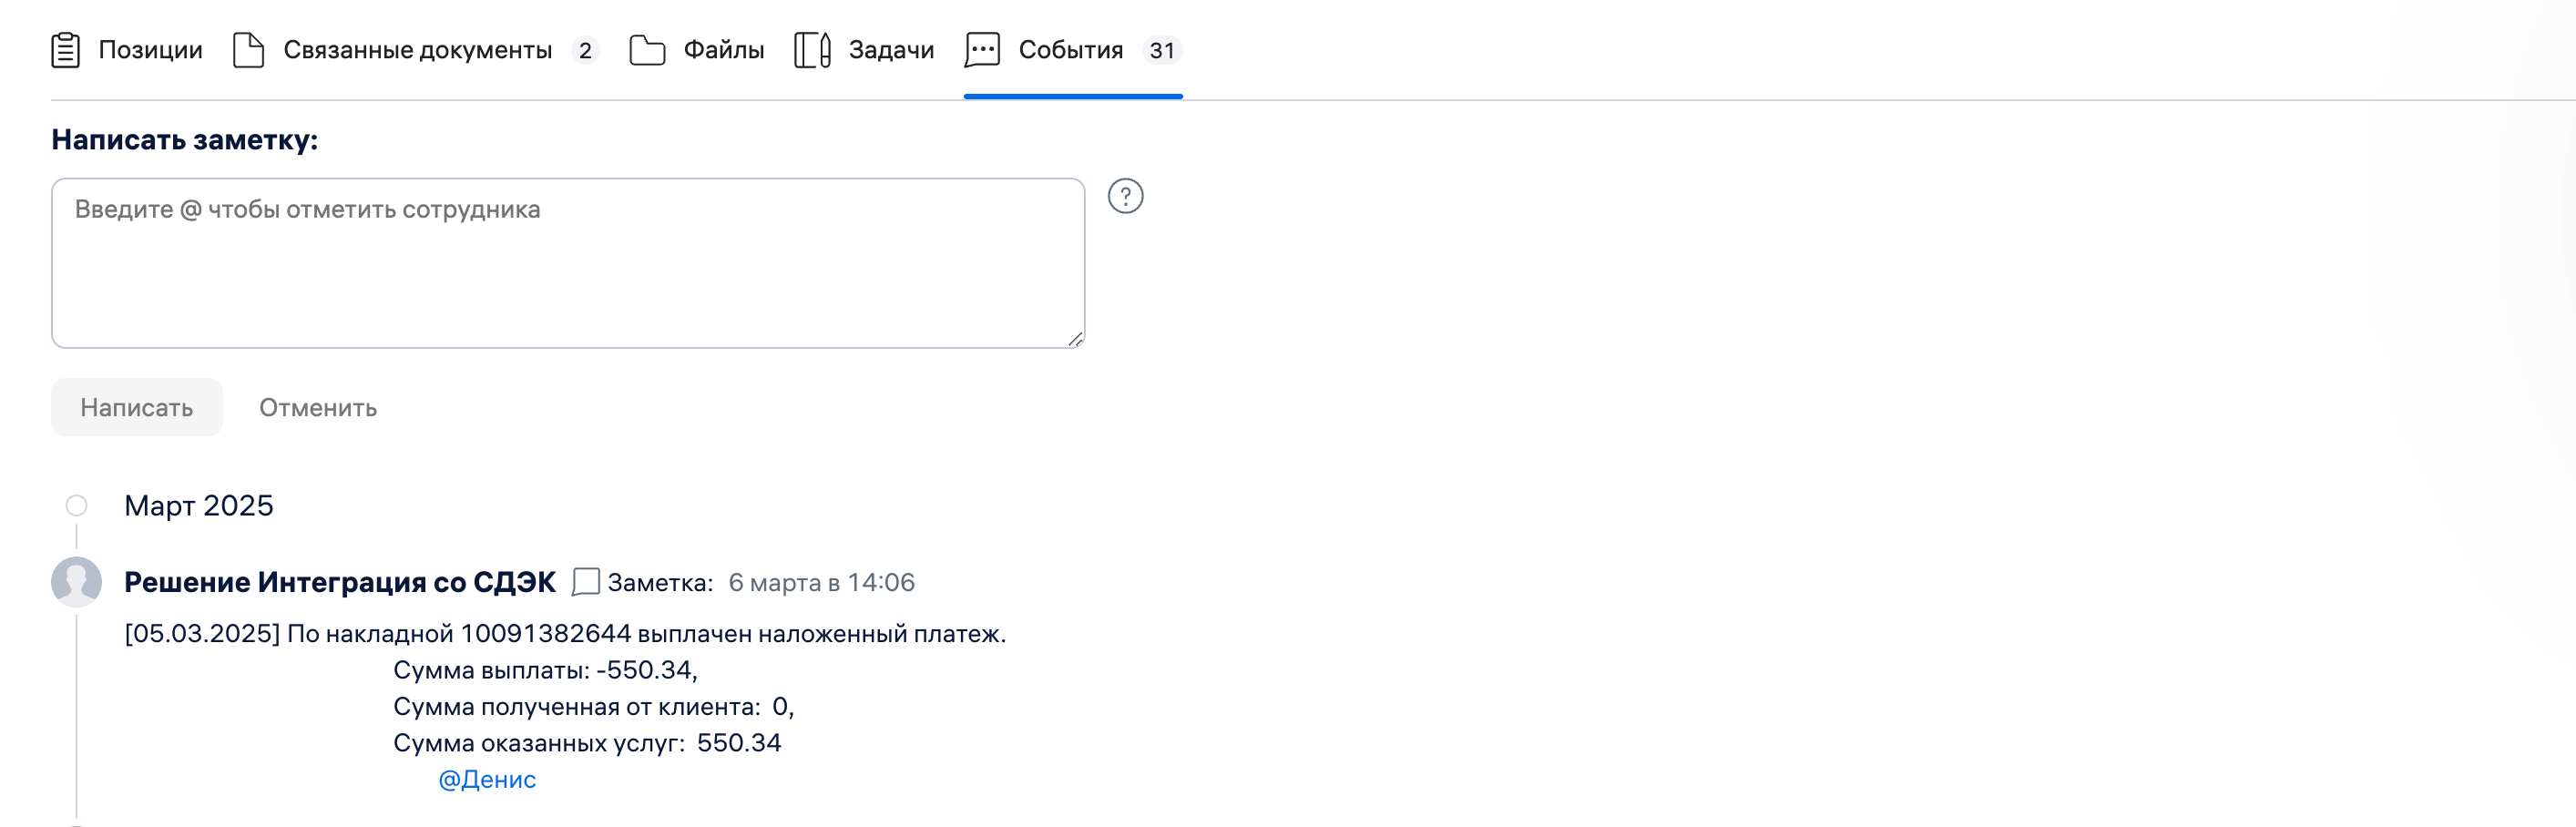The width and height of the screenshot is (2576, 827).
Task: Click the folder icon for Файлы
Action: pyautogui.click(x=647, y=50)
